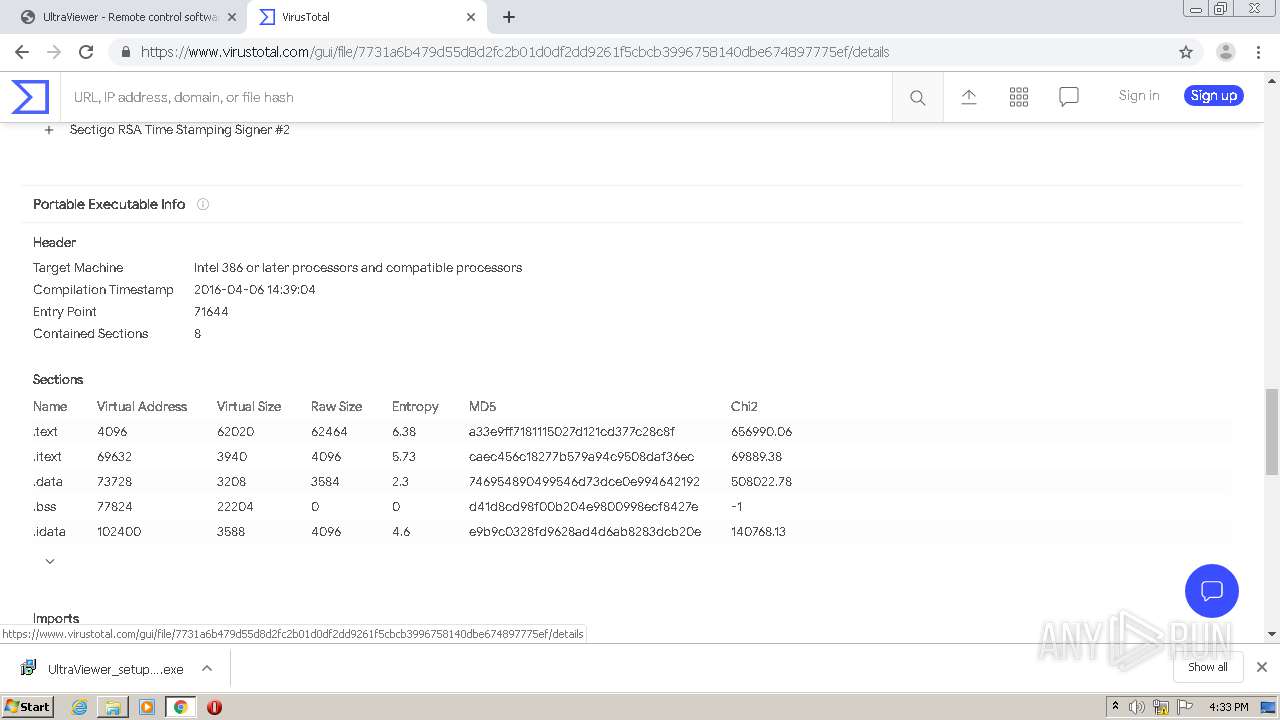Click the red security taskbar icon
This screenshot has height=720, width=1280.
click(214, 707)
